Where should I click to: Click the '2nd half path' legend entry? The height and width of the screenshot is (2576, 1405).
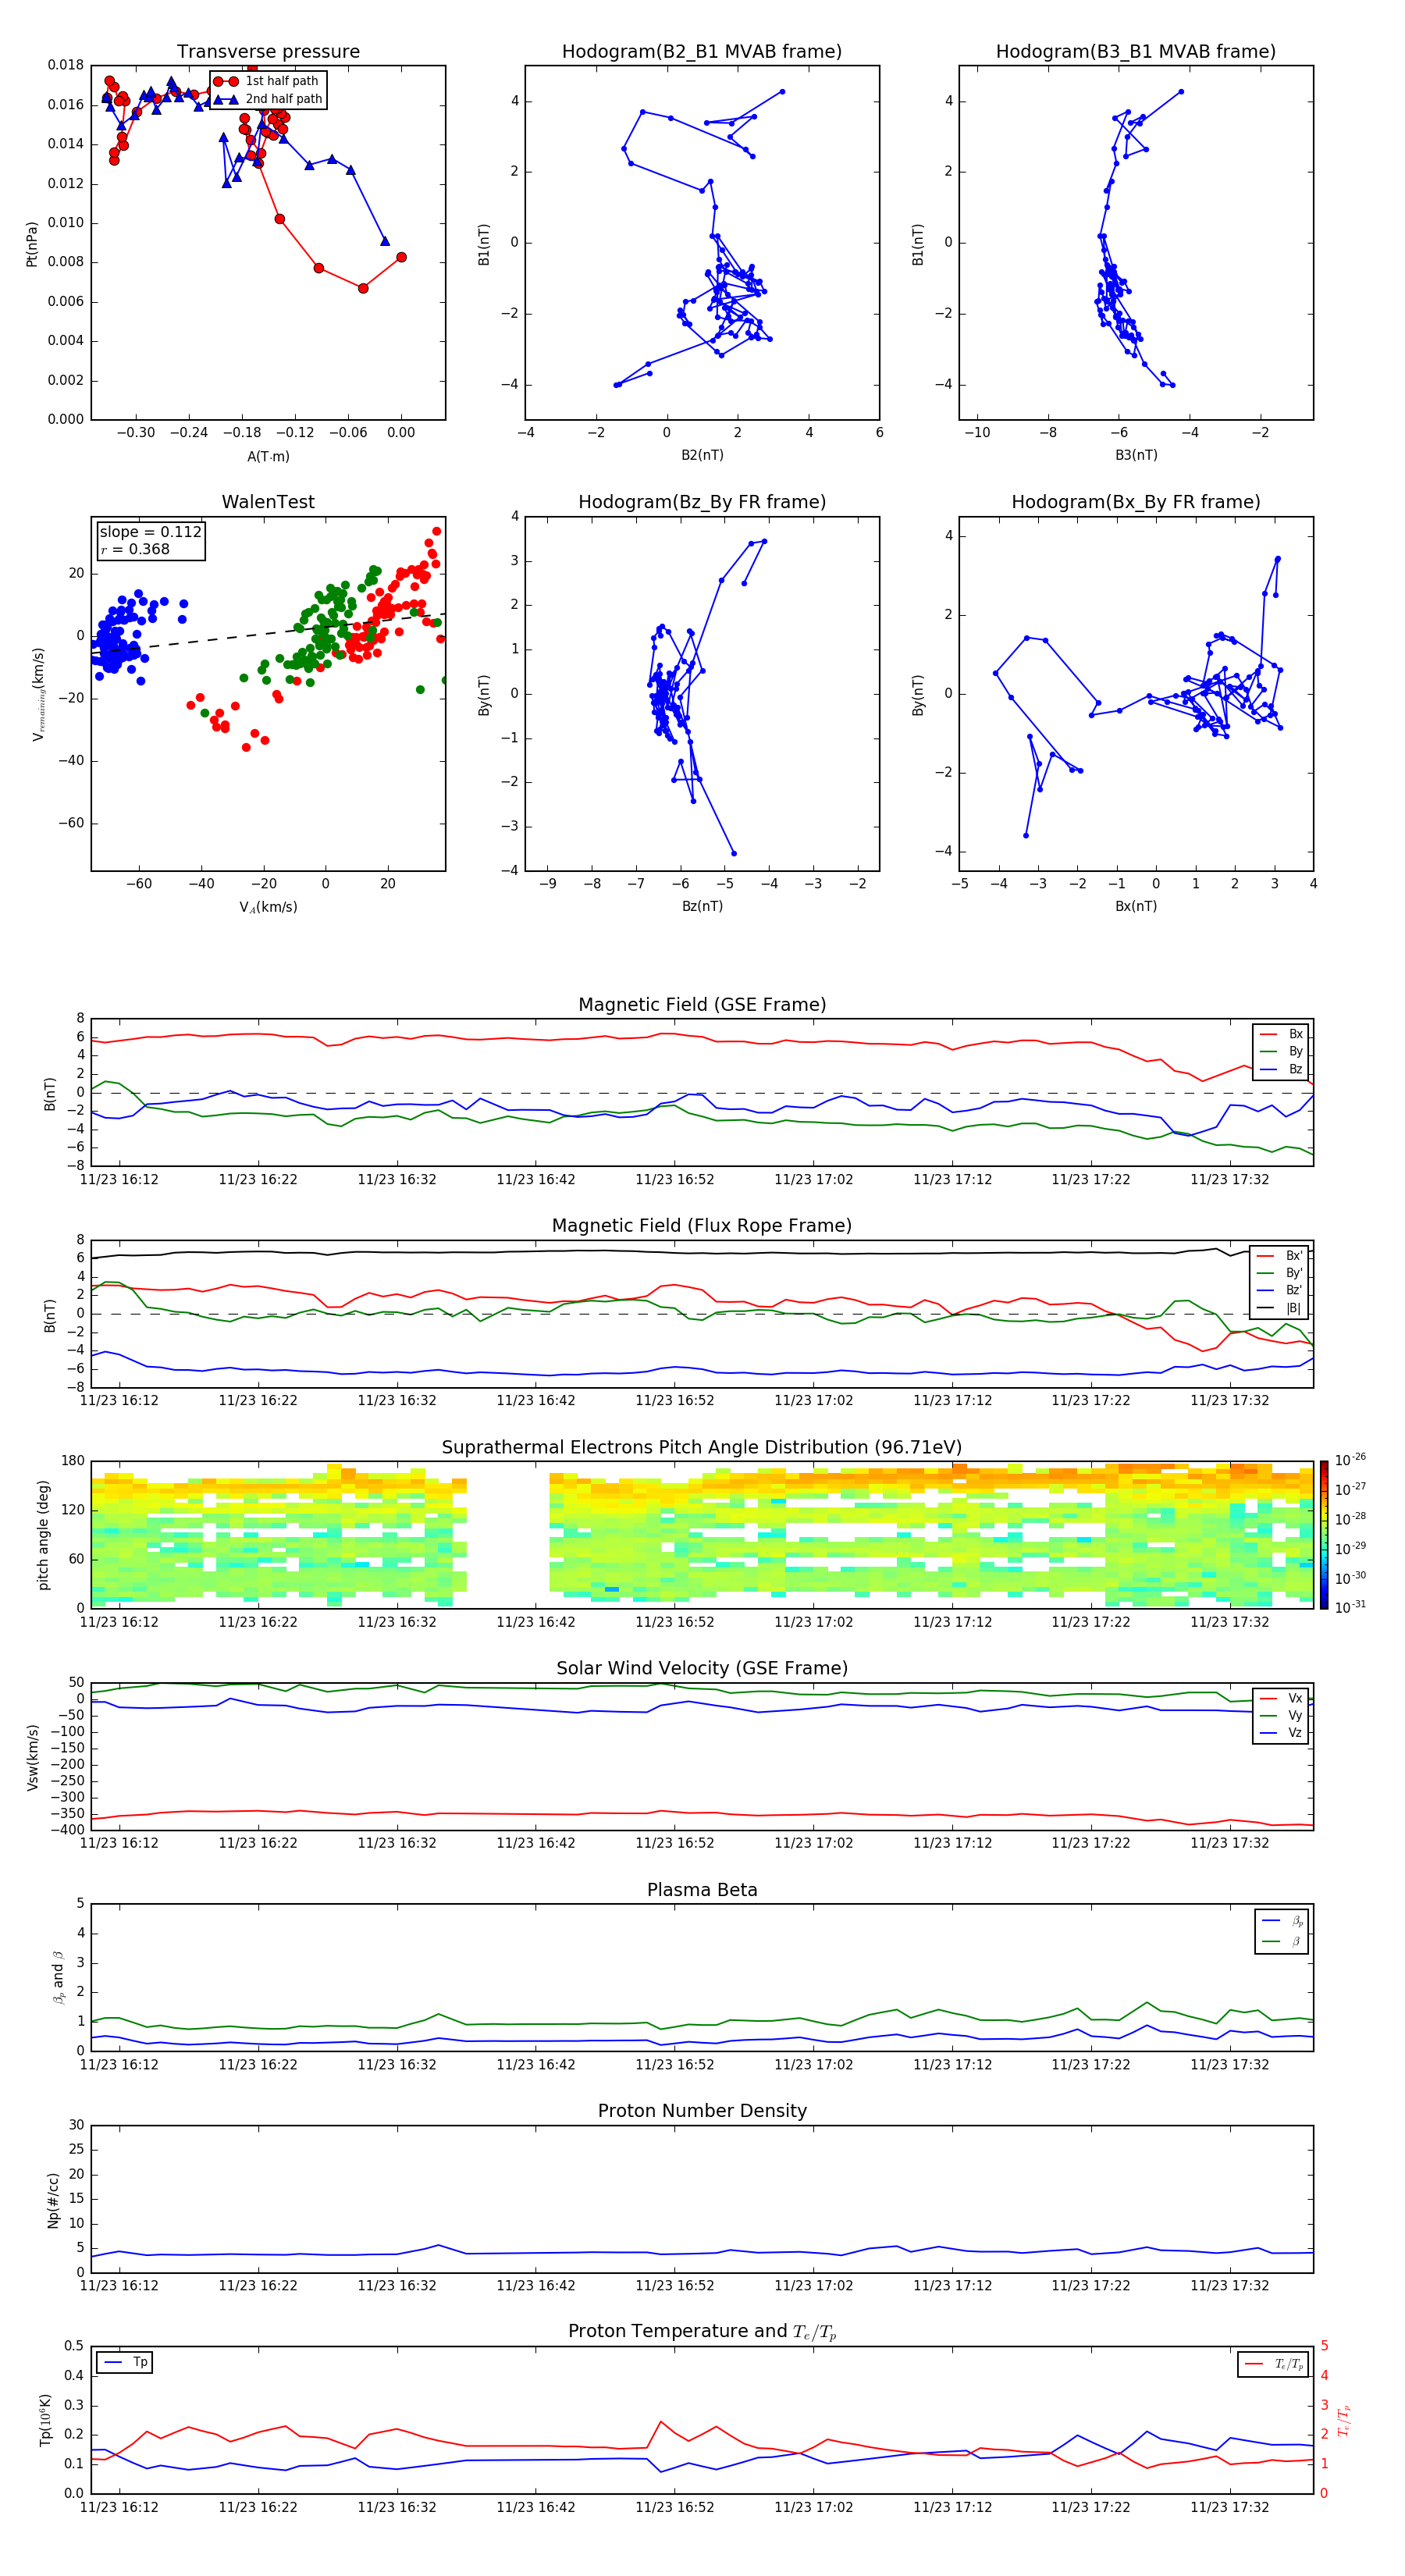point(268,99)
